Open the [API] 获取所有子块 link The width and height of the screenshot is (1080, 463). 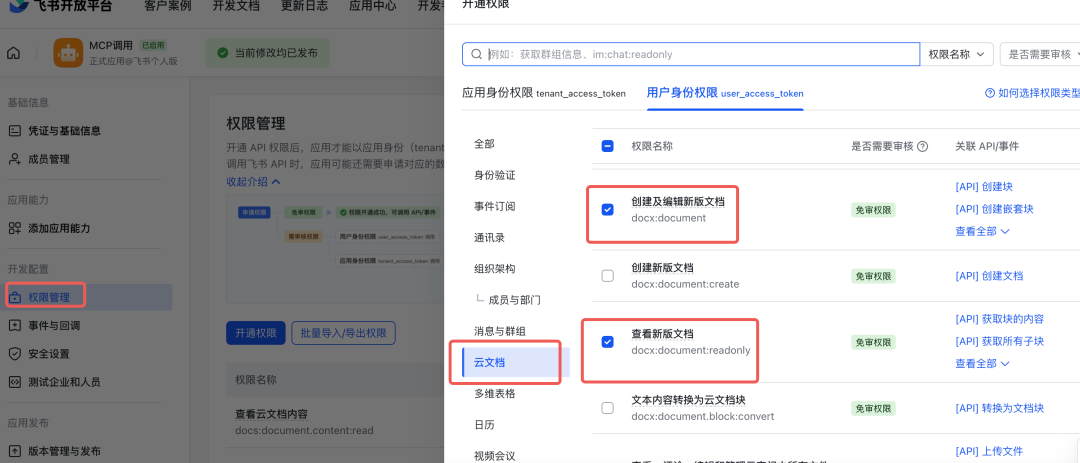pos(999,341)
